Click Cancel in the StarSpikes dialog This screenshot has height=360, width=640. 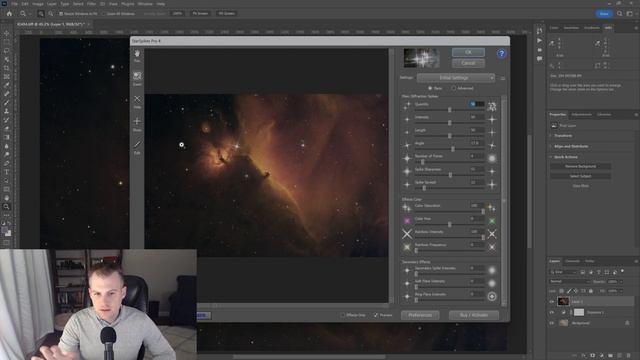(468, 63)
